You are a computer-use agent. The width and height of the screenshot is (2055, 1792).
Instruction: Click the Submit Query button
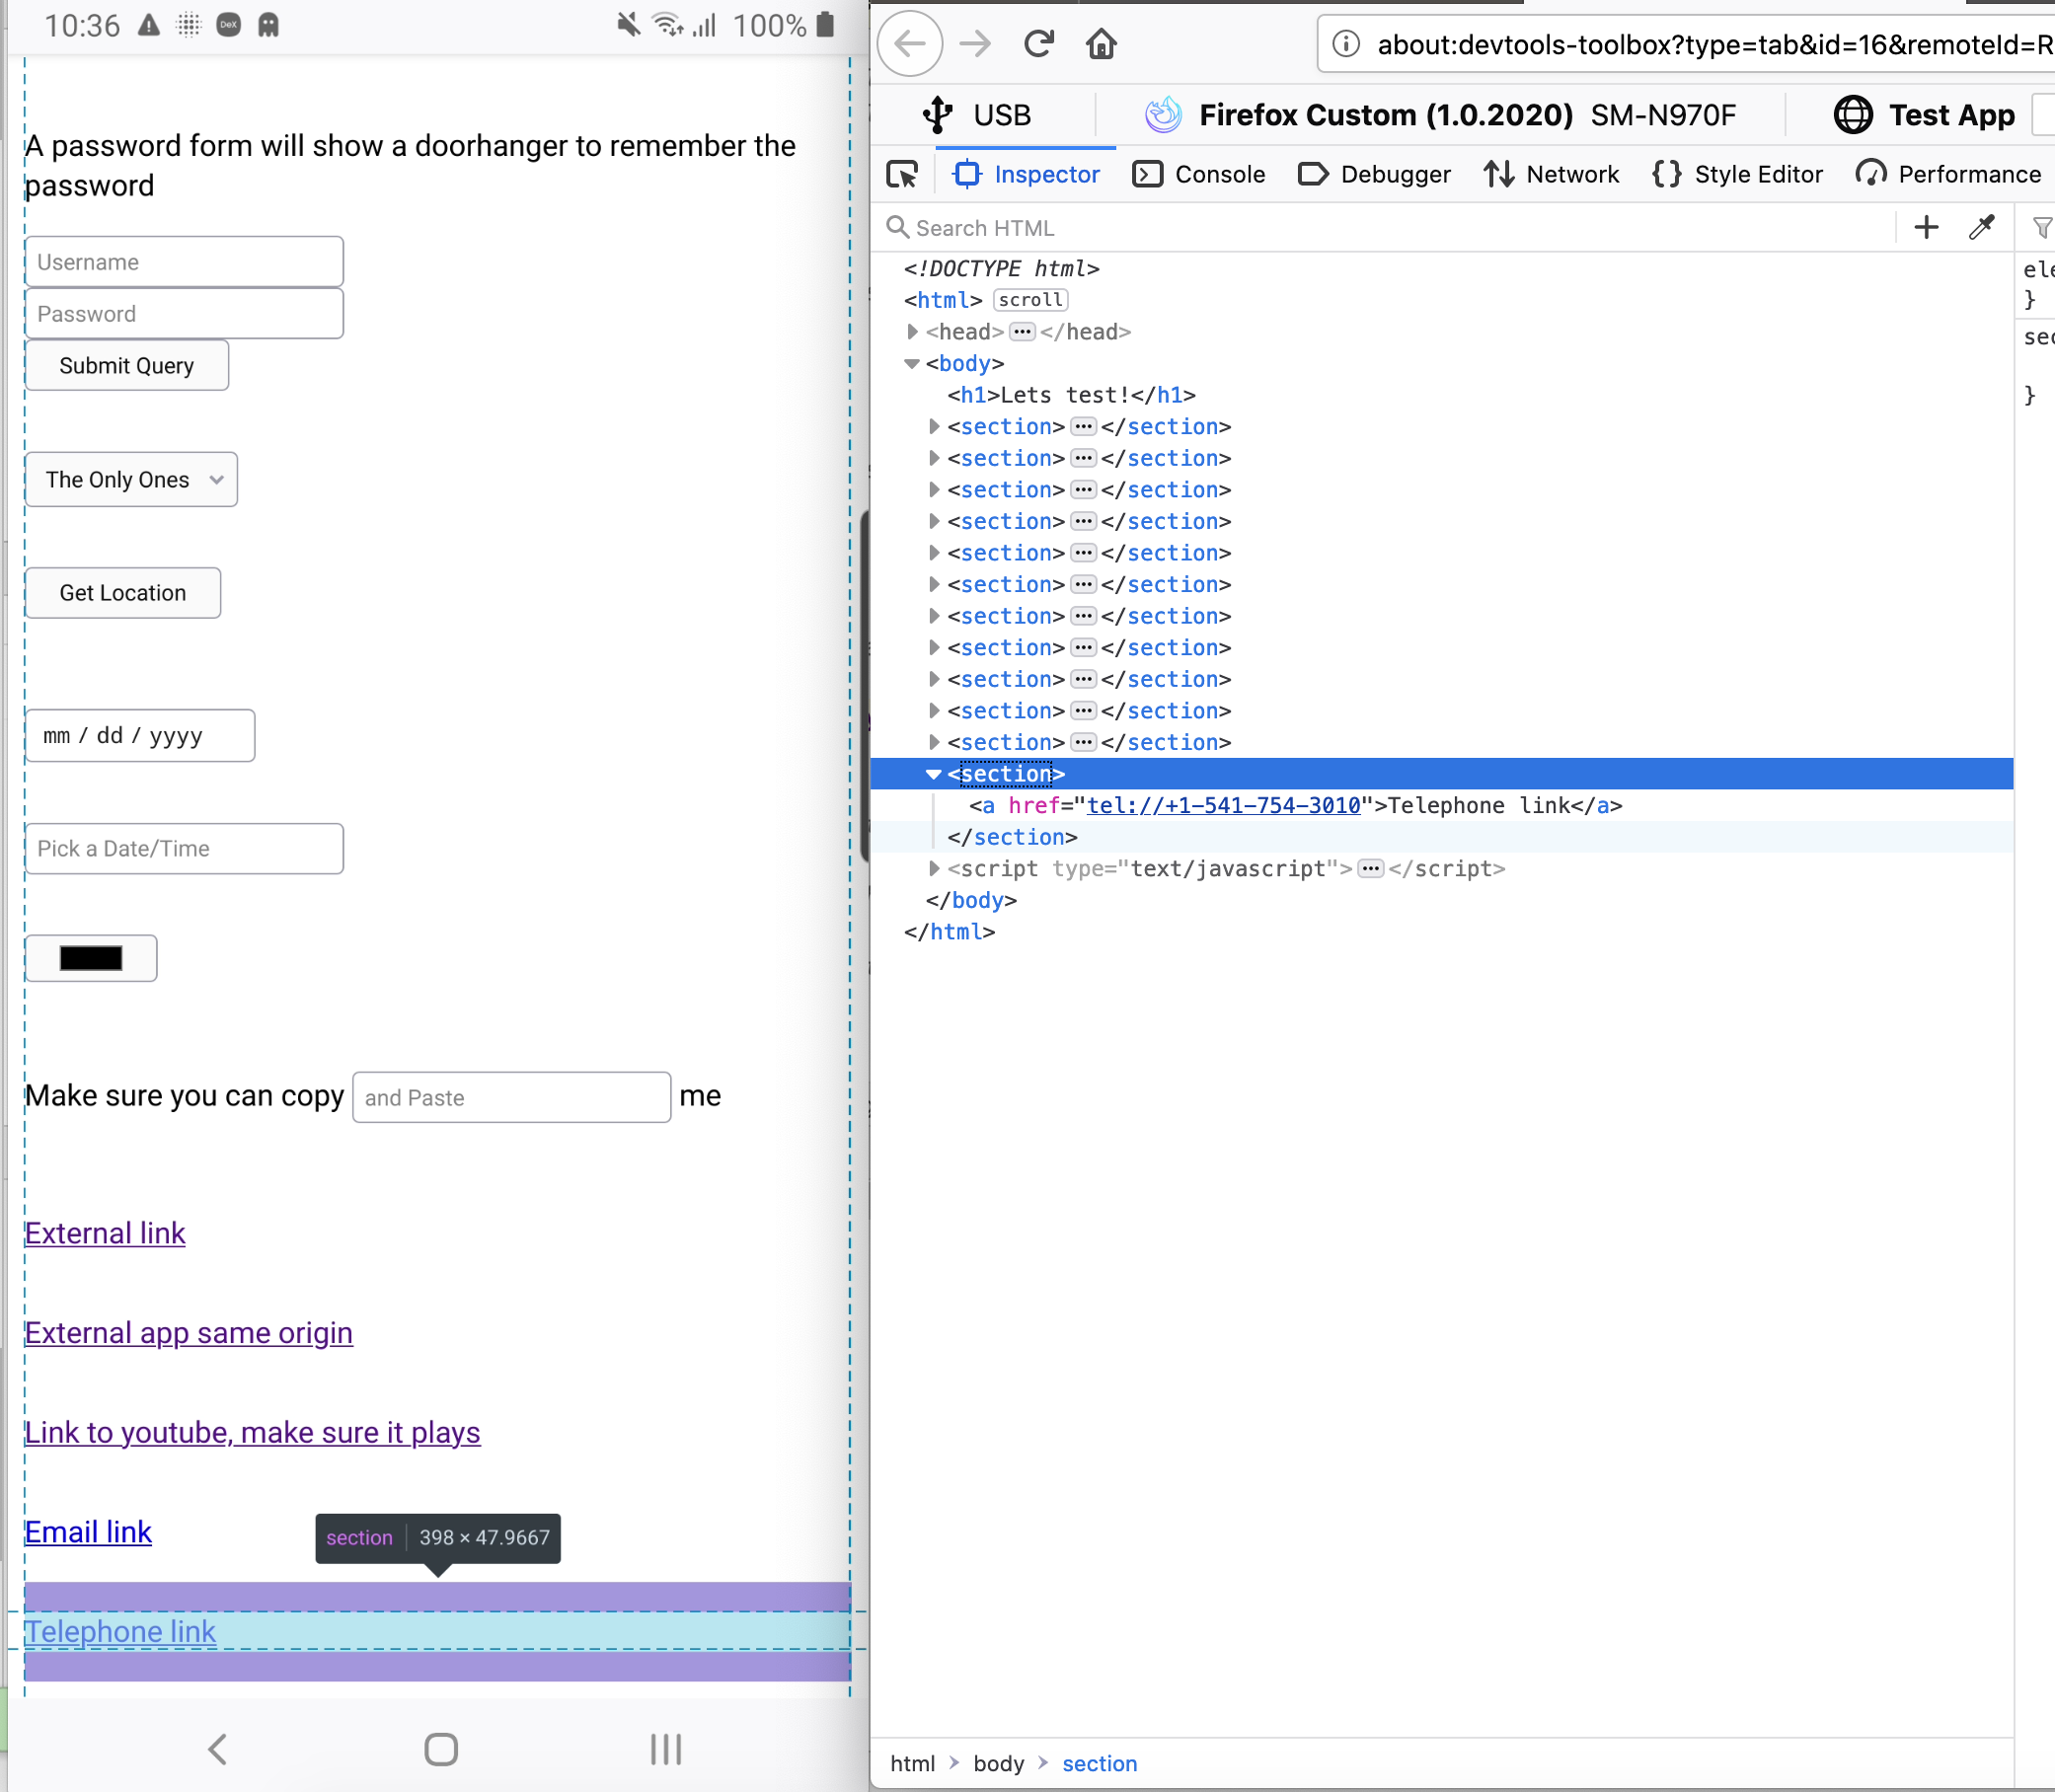pyautogui.click(x=126, y=365)
